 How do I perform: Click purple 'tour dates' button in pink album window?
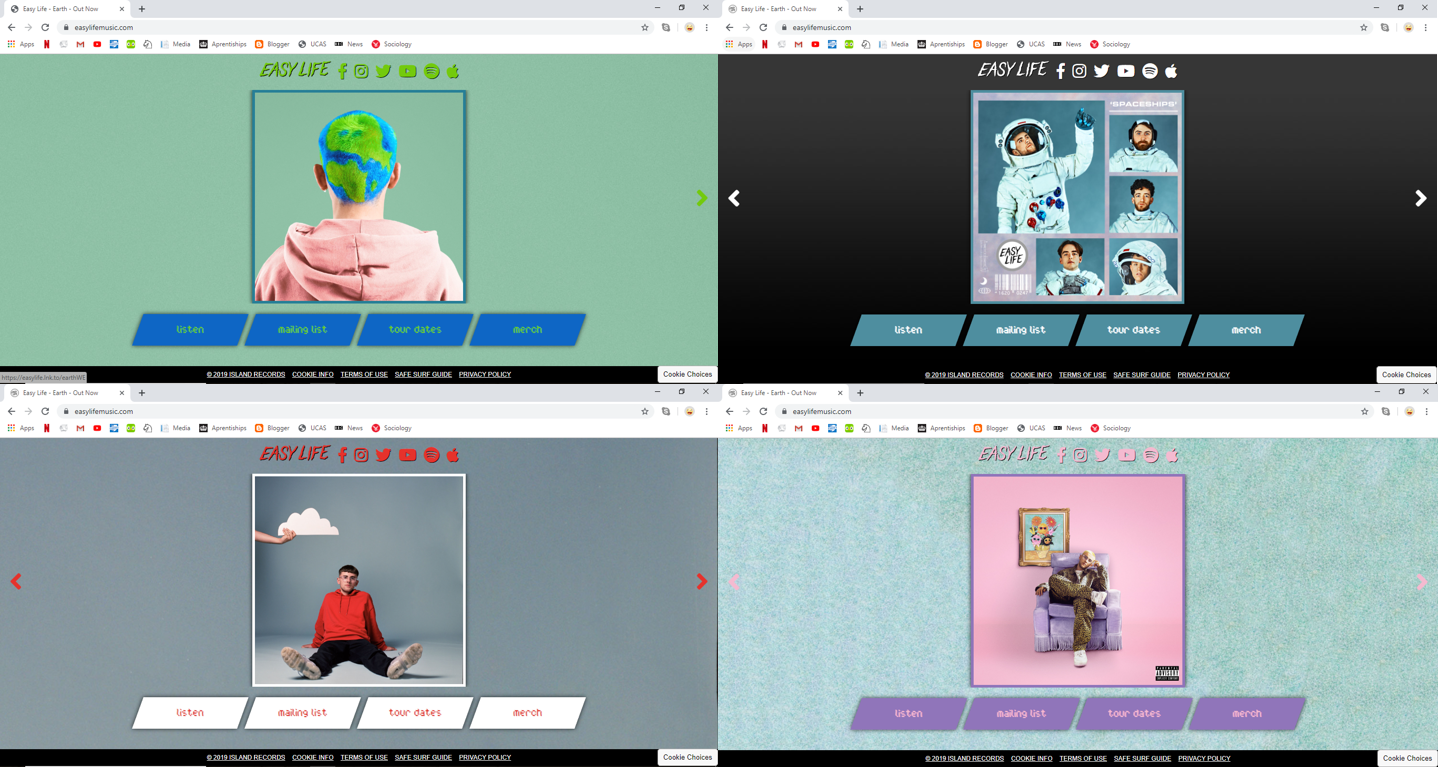[x=1134, y=714]
